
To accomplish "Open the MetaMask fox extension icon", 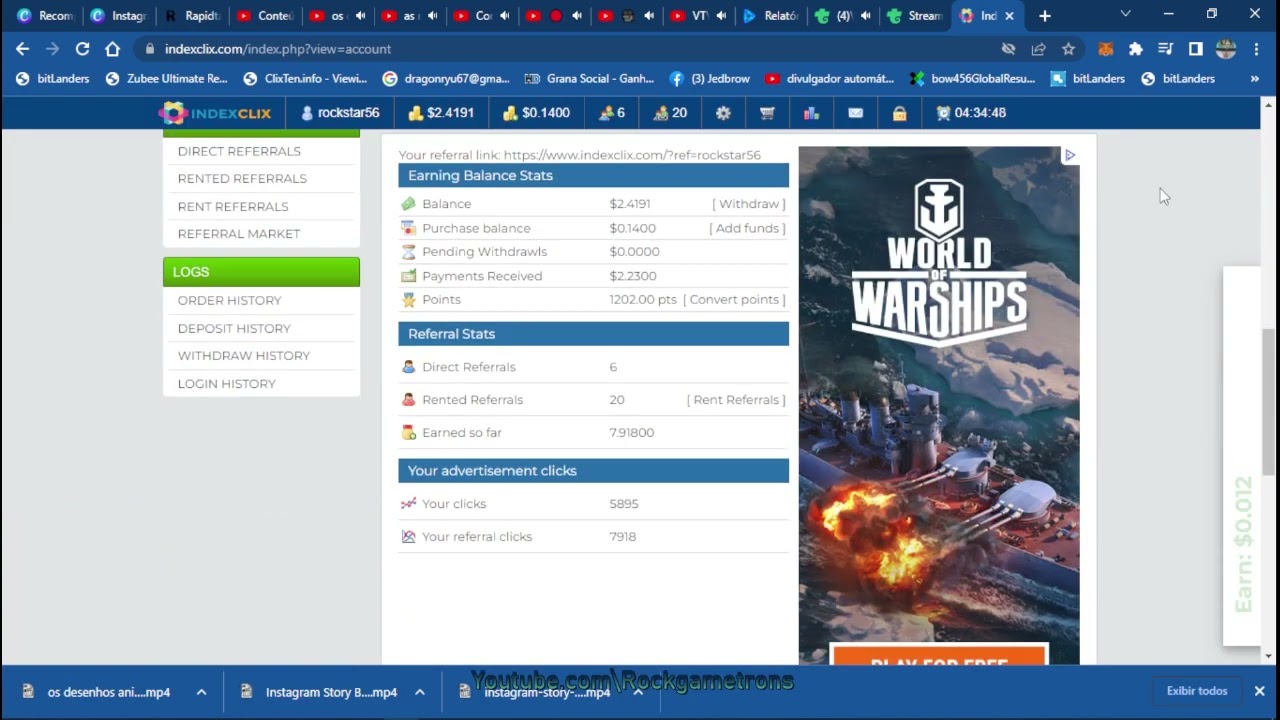I will pos(1105,49).
